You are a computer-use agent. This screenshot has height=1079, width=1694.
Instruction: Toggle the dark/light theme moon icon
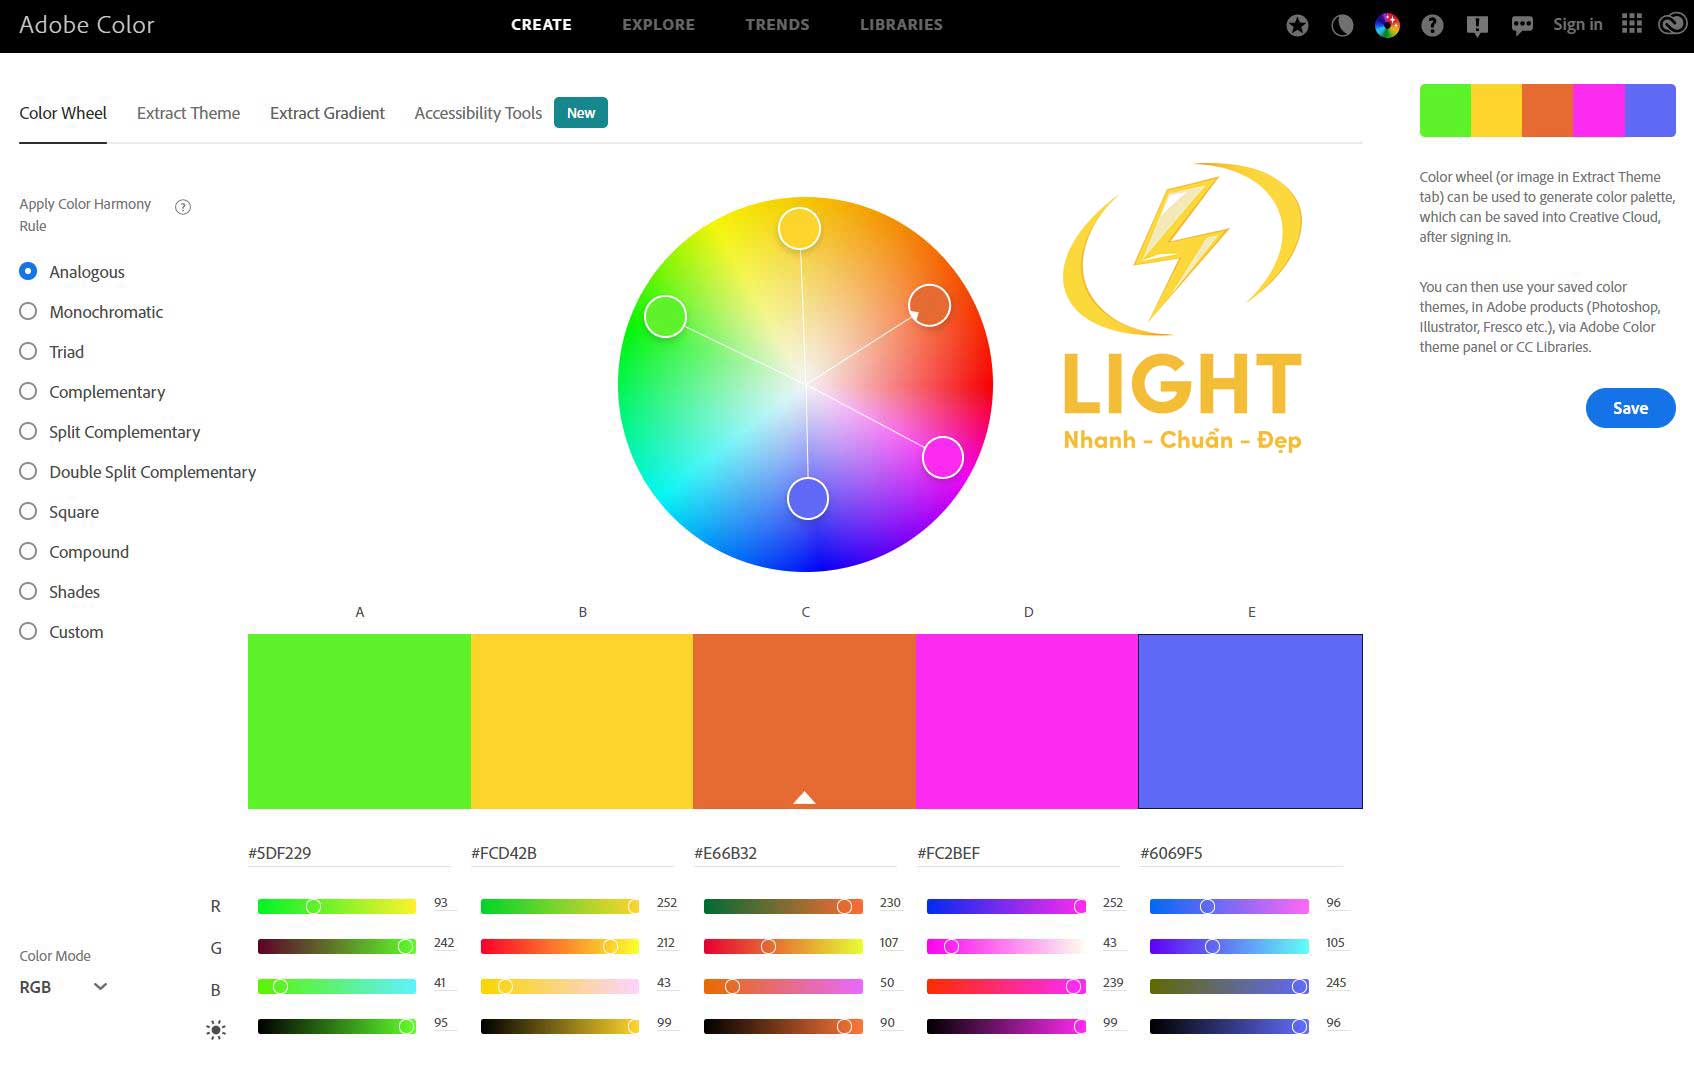click(x=1342, y=26)
